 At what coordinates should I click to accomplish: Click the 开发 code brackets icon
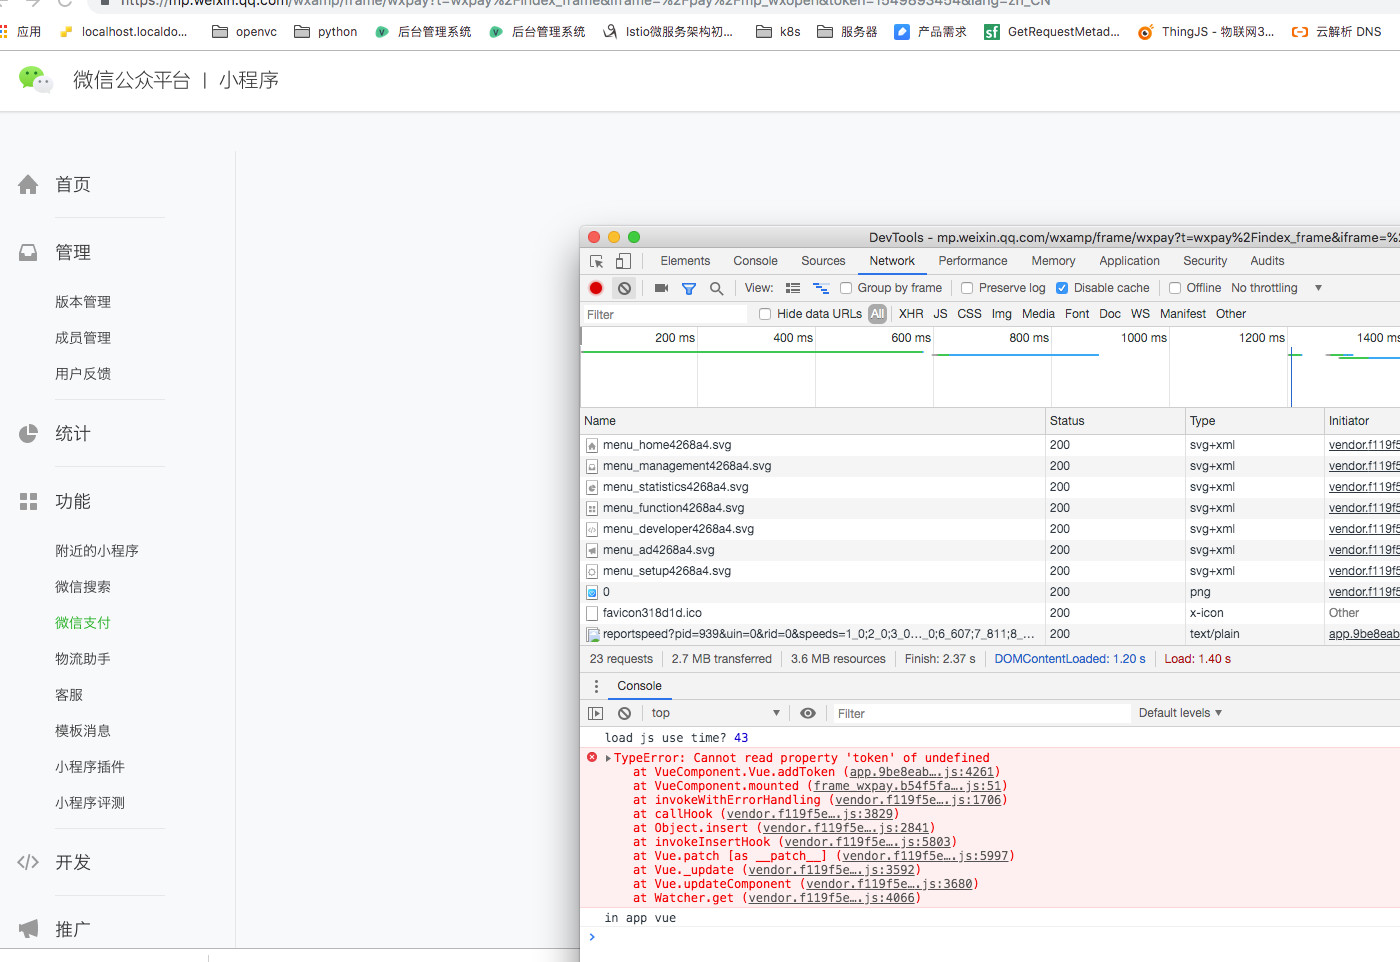[28, 862]
